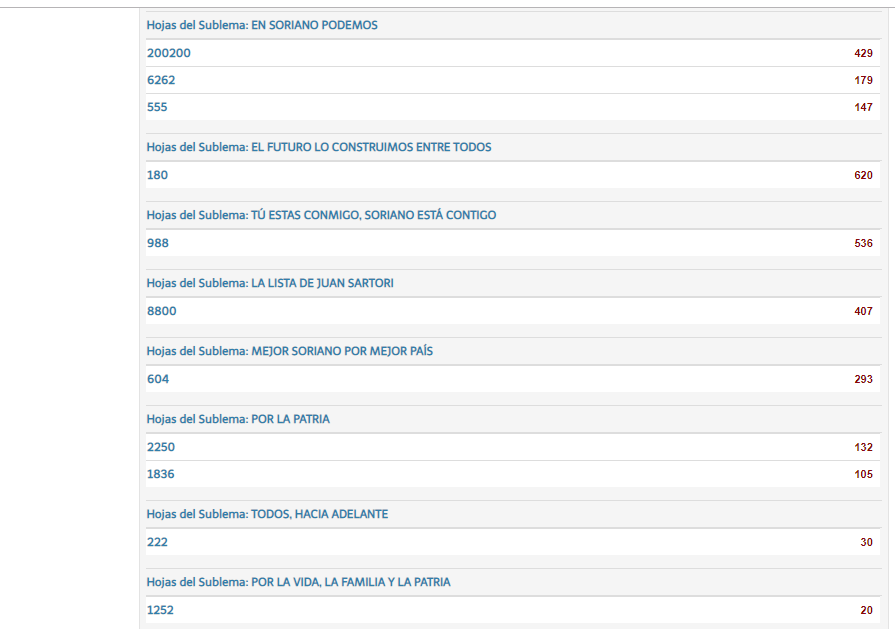The height and width of the screenshot is (629, 895).
Task: Select list 1836 link
Action: [161, 474]
